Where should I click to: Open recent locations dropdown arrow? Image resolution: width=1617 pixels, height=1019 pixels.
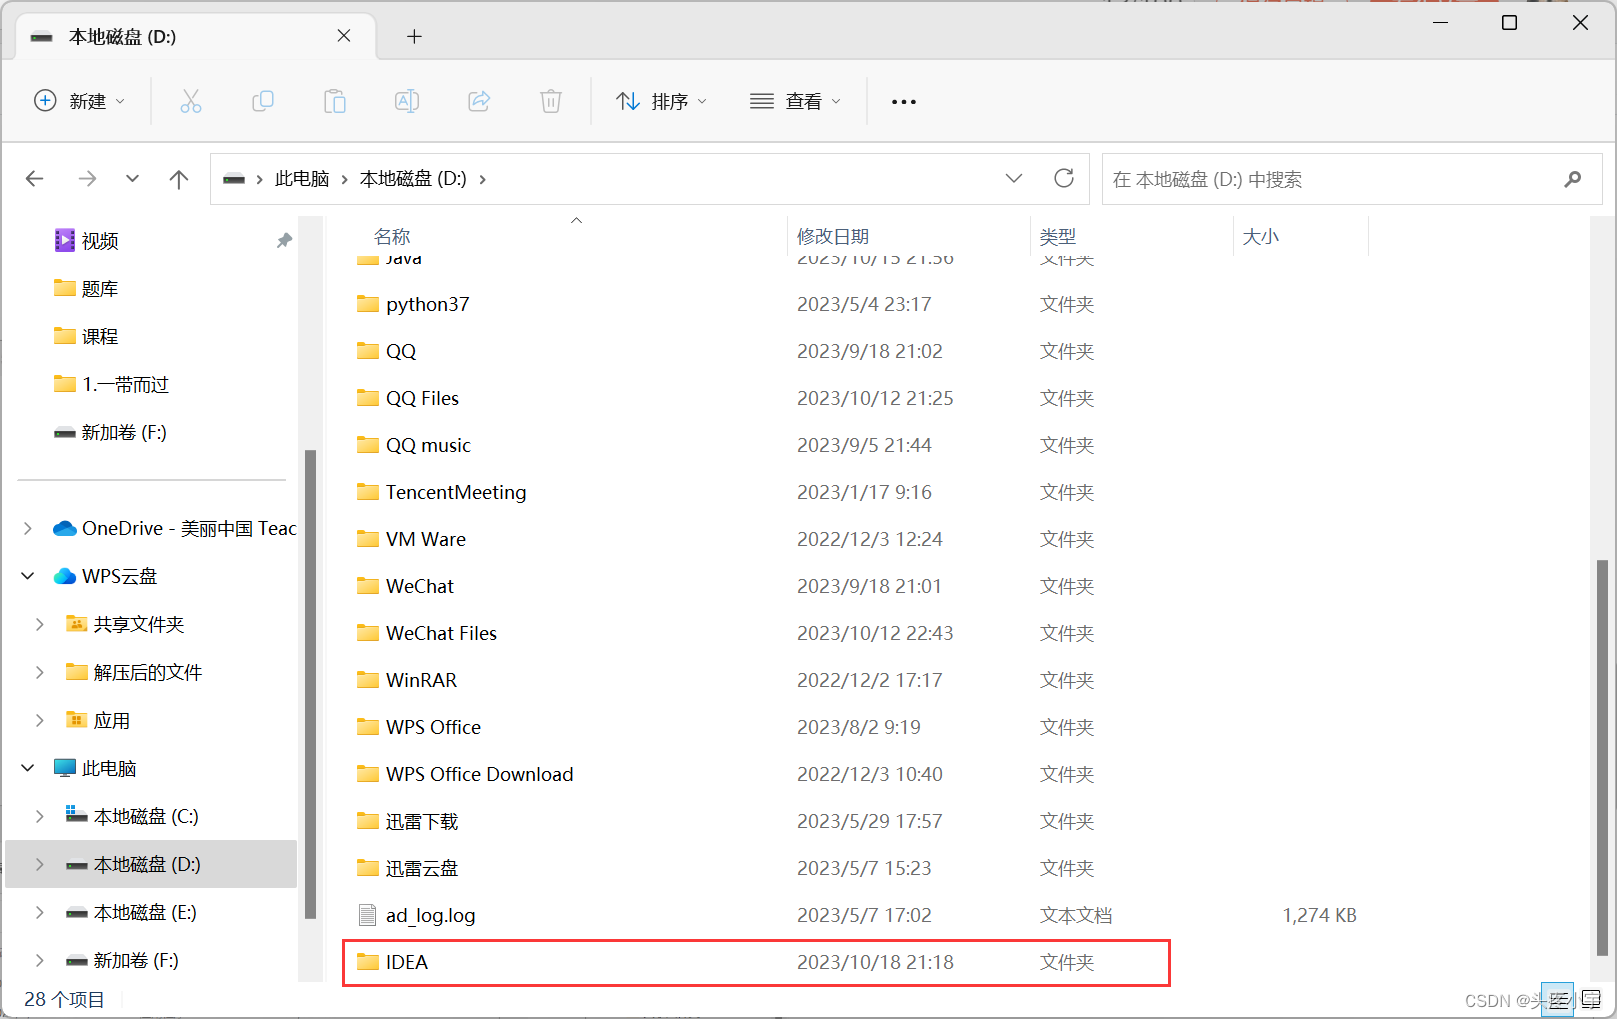point(133,179)
